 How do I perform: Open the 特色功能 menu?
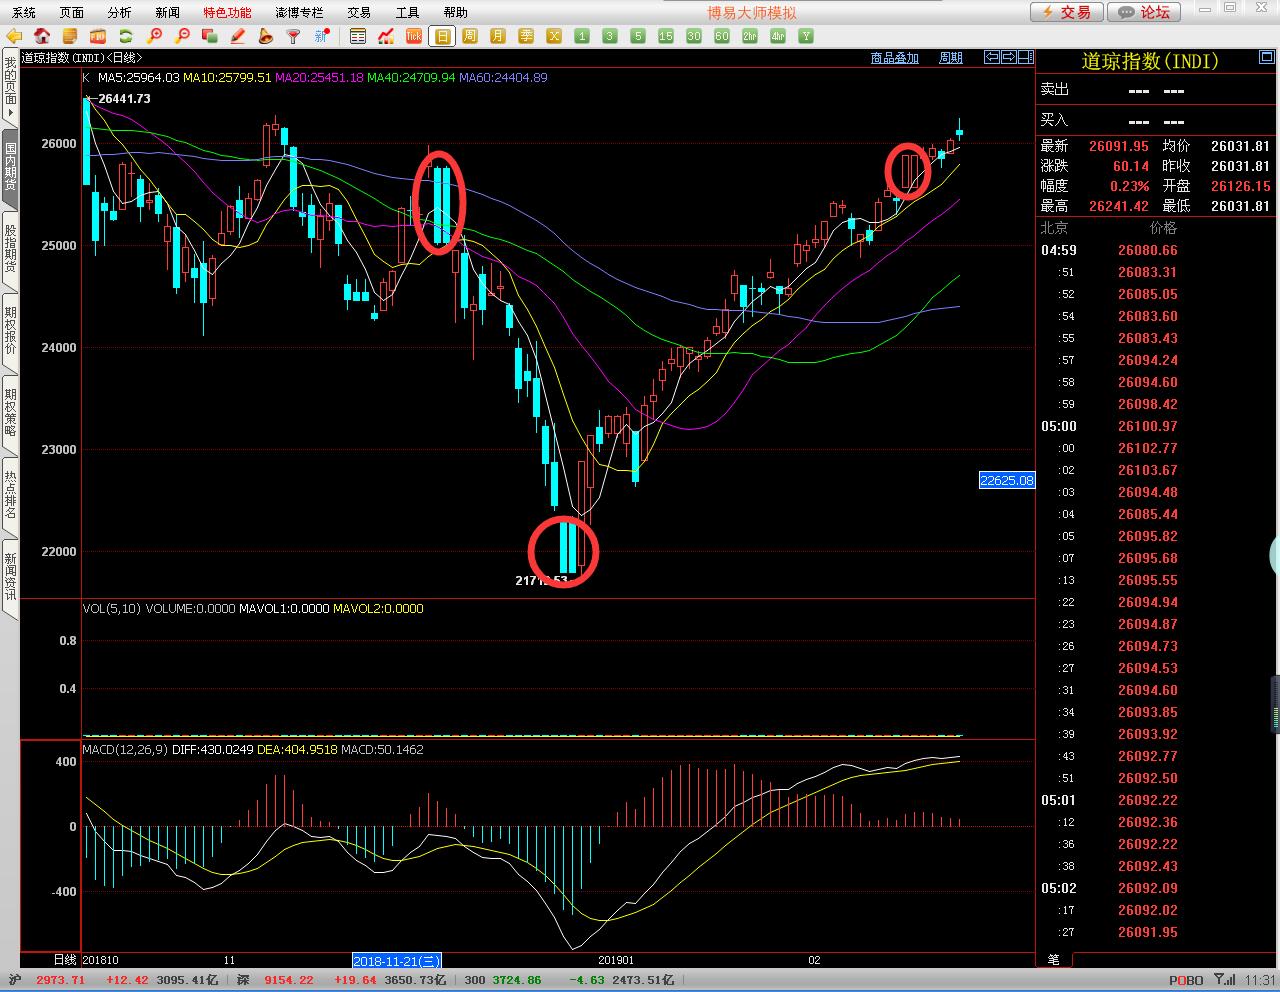[227, 12]
